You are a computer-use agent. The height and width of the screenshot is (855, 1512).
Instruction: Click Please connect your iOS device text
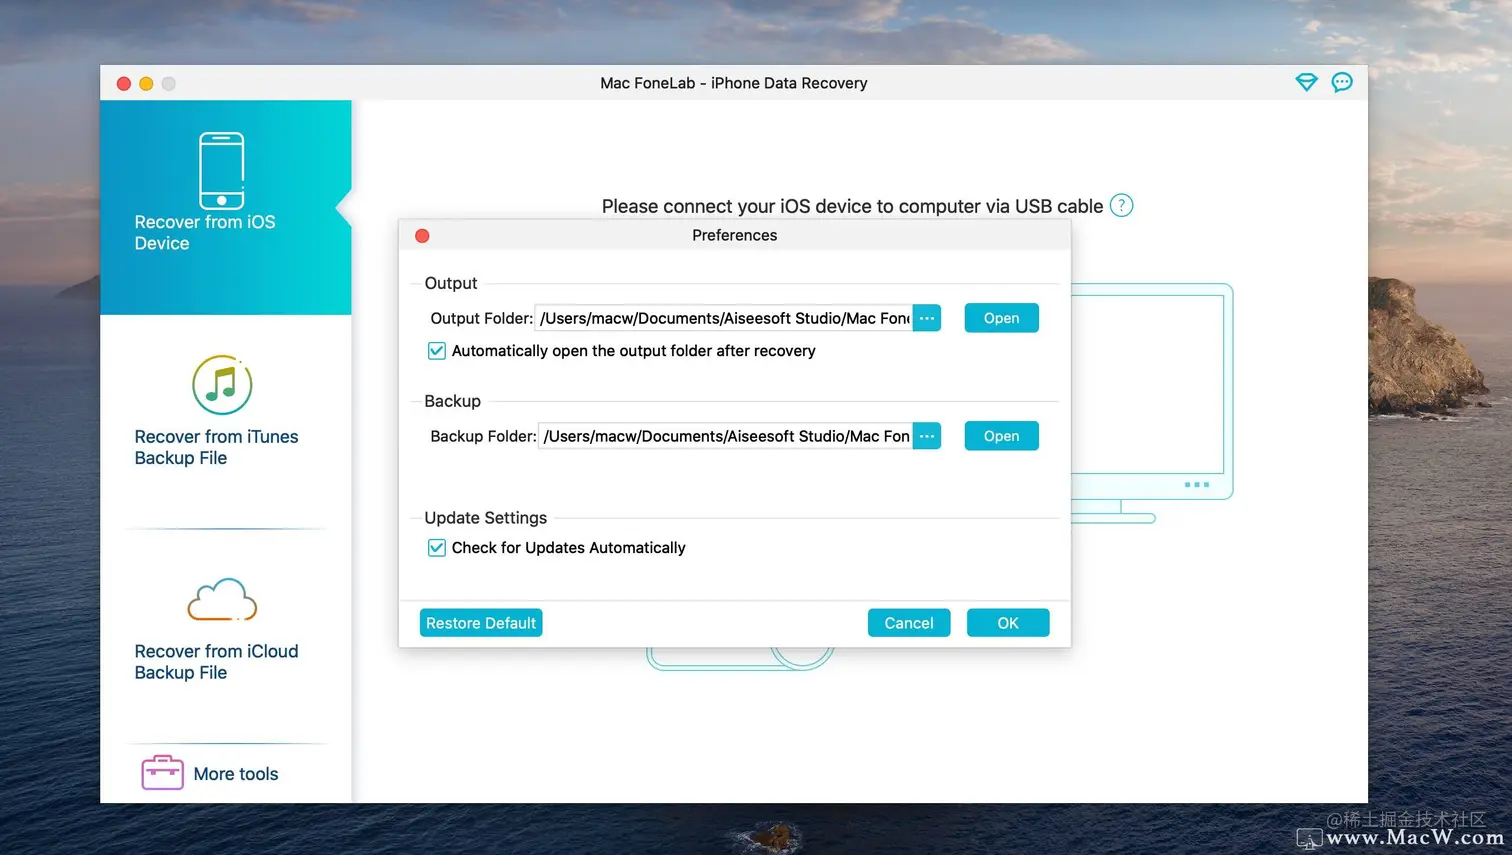[852, 206]
